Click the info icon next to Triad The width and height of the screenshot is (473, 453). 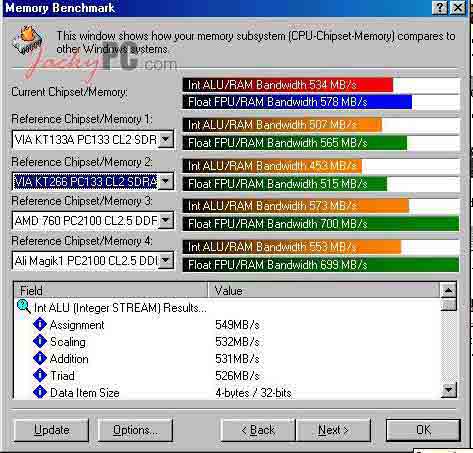tap(40, 375)
